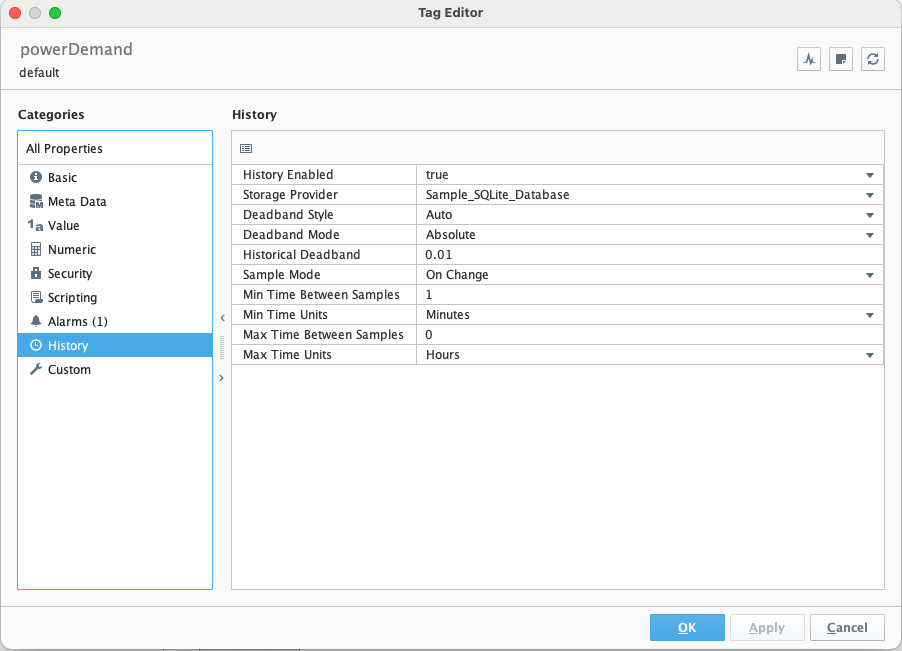Select the Numeric category
This screenshot has width=902, height=651.
[x=71, y=249]
